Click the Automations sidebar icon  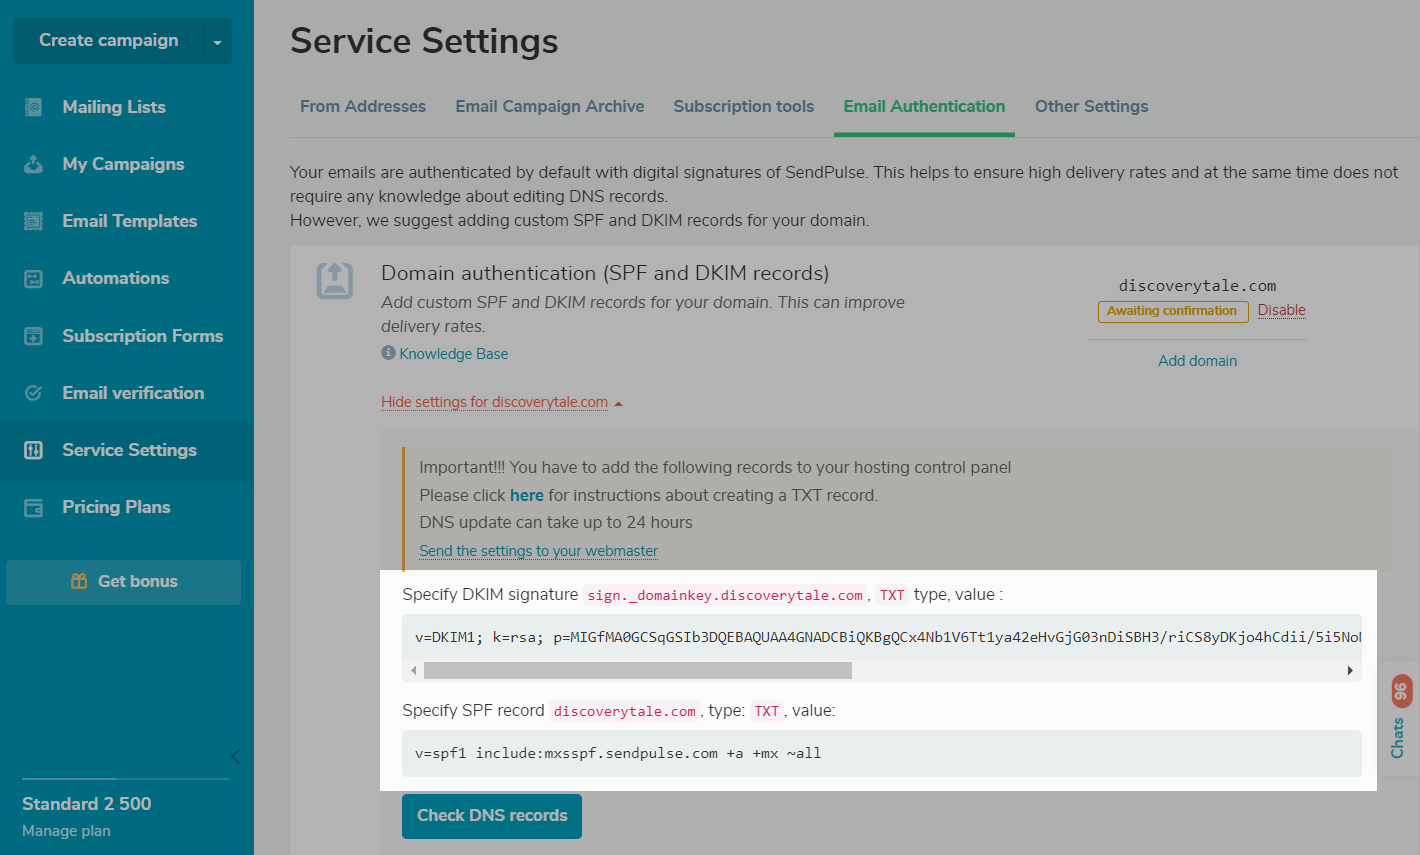pos(33,279)
